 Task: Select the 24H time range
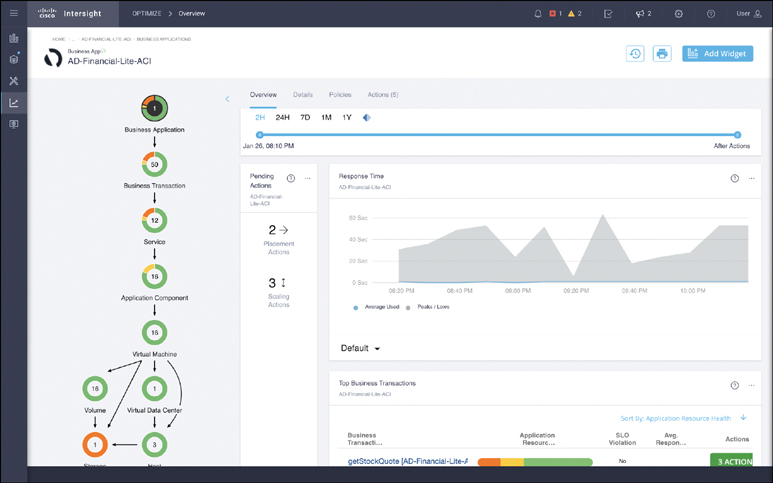(x=283, y=117)
